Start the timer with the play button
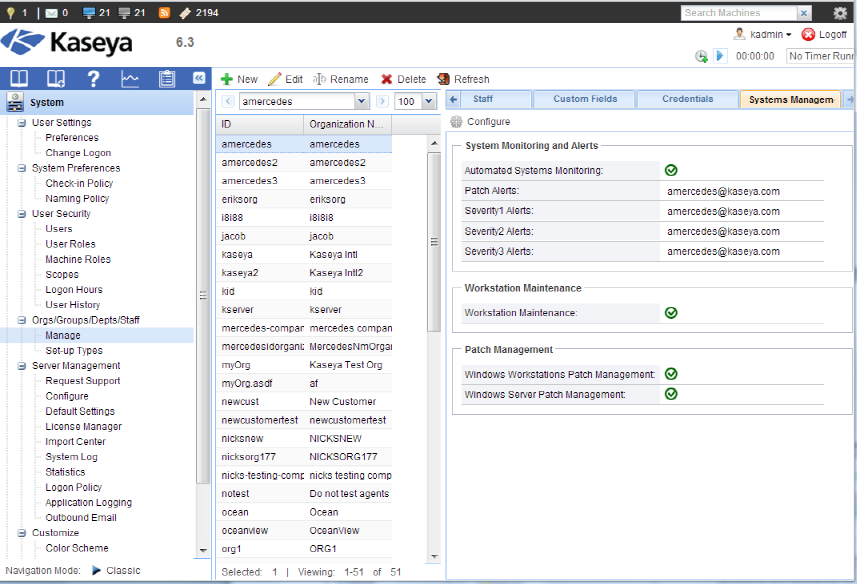 pyautogui.click(x=720, y=56)
